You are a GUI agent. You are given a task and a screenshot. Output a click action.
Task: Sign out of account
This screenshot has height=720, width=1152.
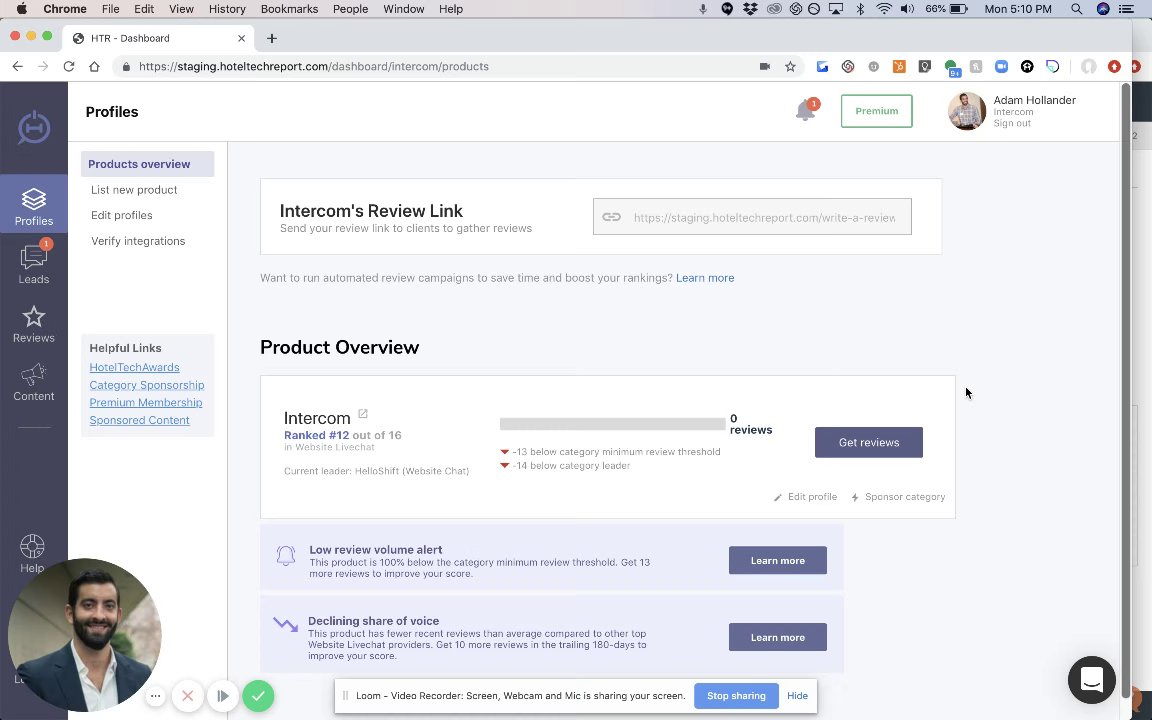click(1012, 123)
